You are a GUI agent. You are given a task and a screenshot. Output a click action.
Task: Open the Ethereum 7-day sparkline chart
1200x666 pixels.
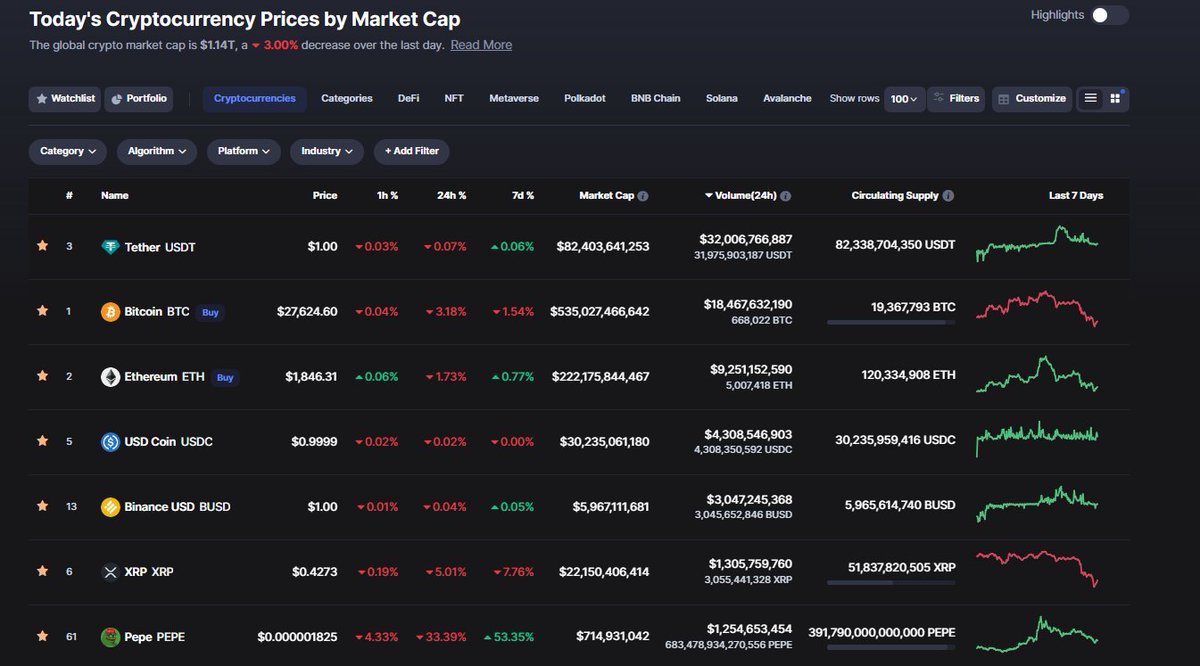tap(1037, 374)
